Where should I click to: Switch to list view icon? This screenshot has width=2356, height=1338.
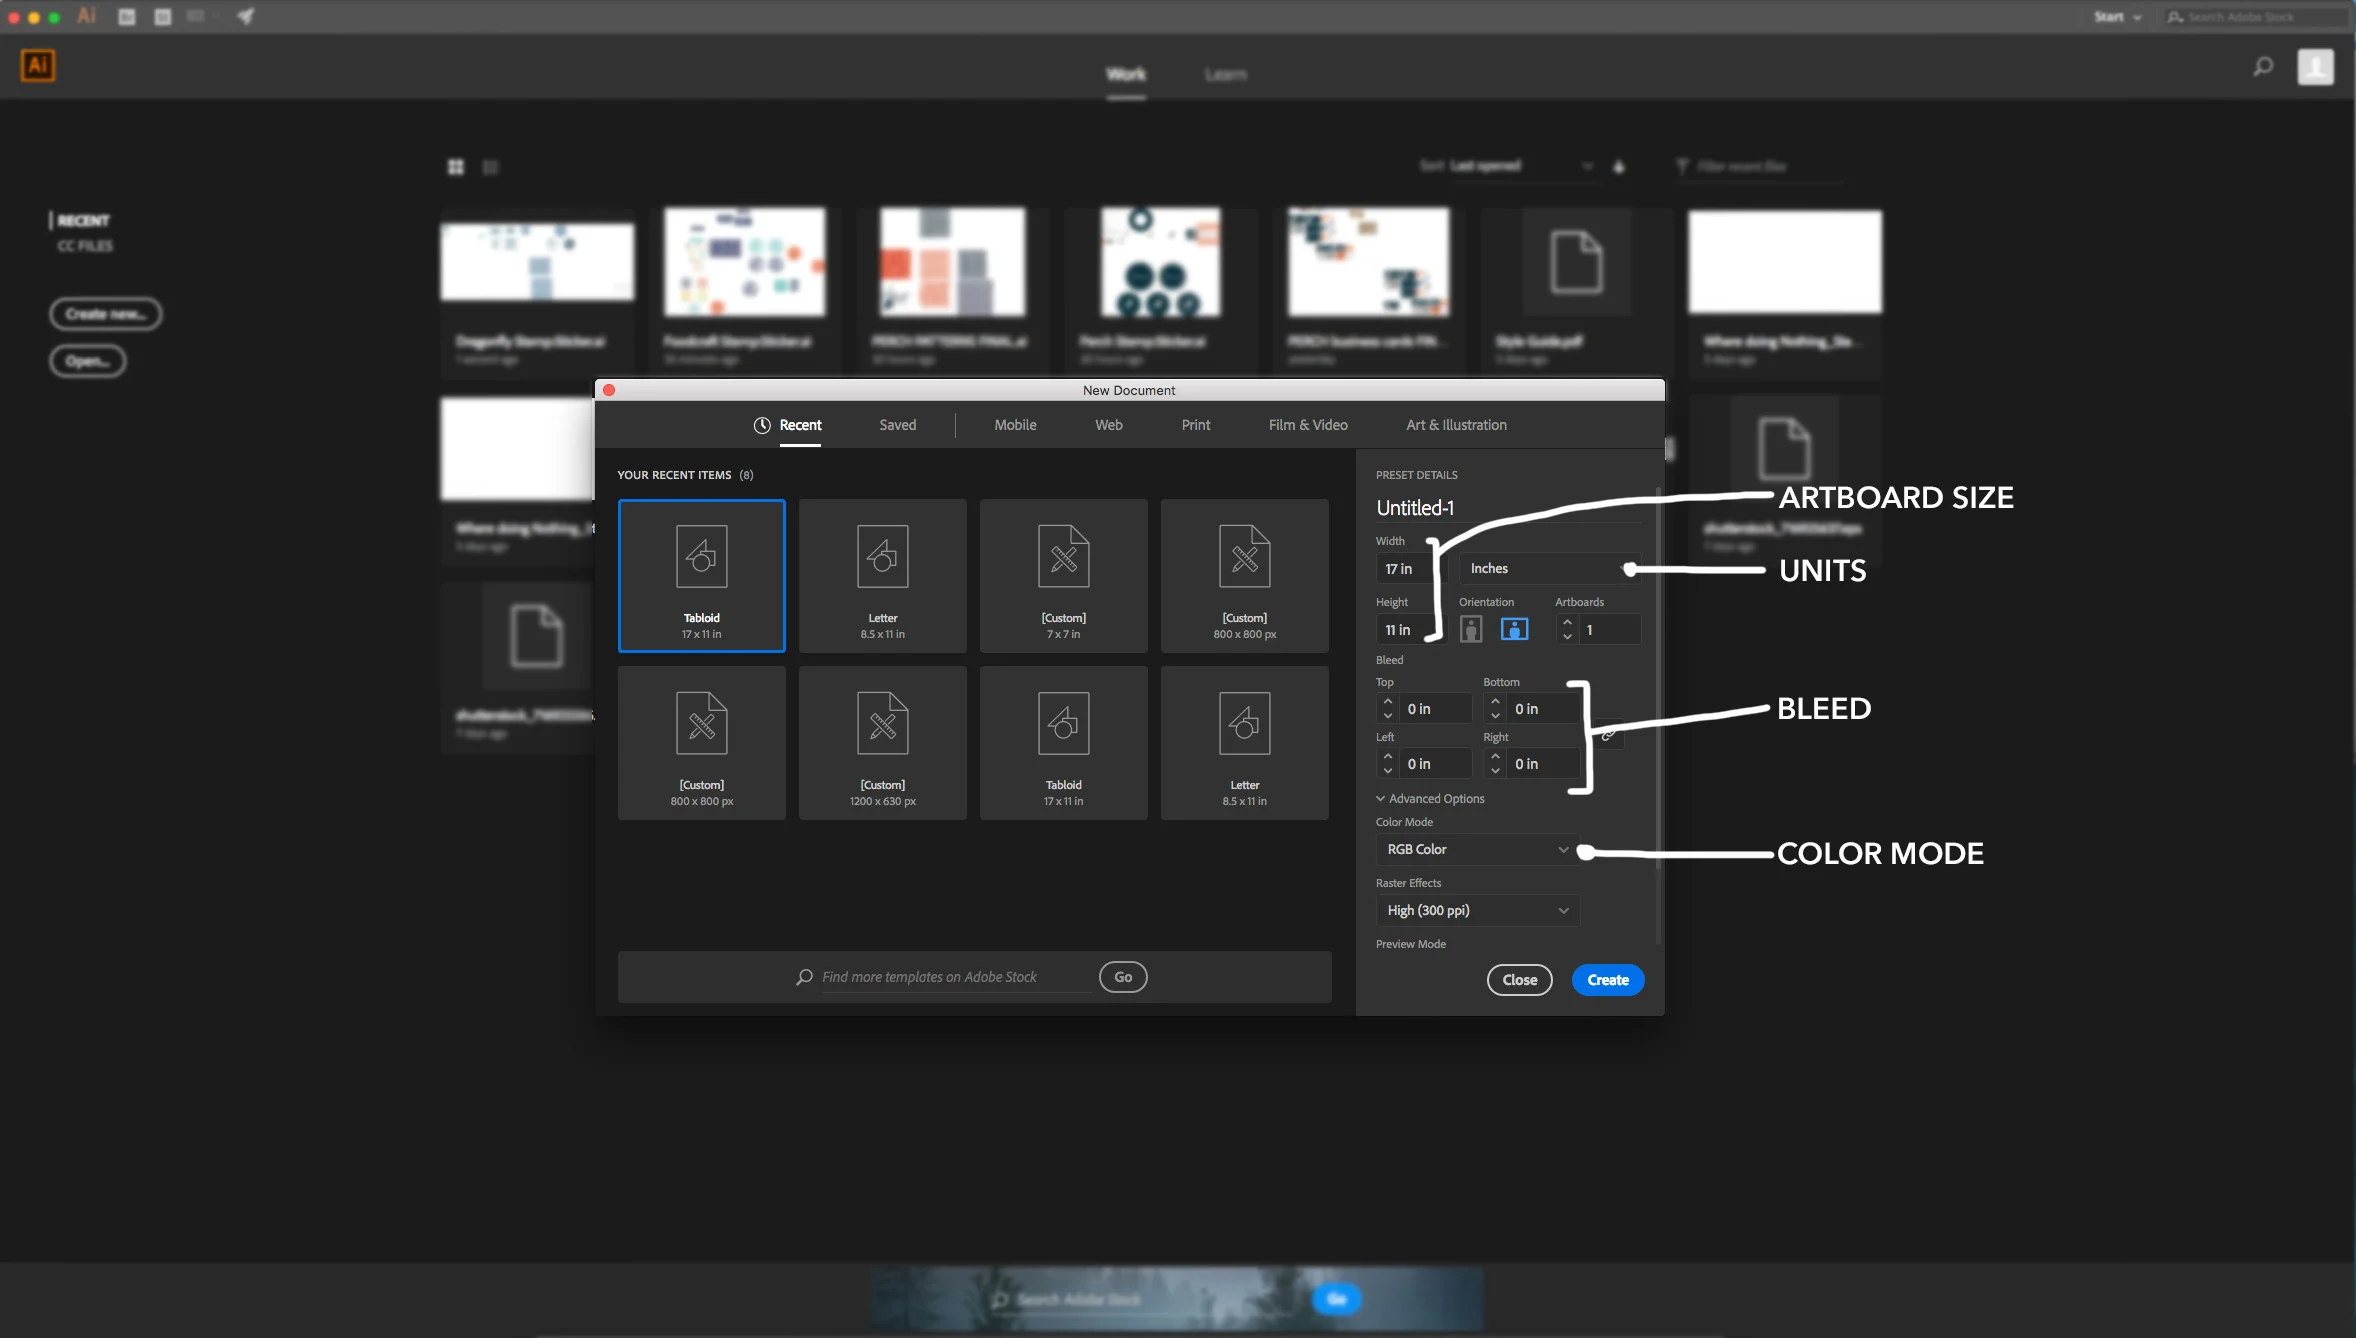pyautogui.click(x=490, y=167)
